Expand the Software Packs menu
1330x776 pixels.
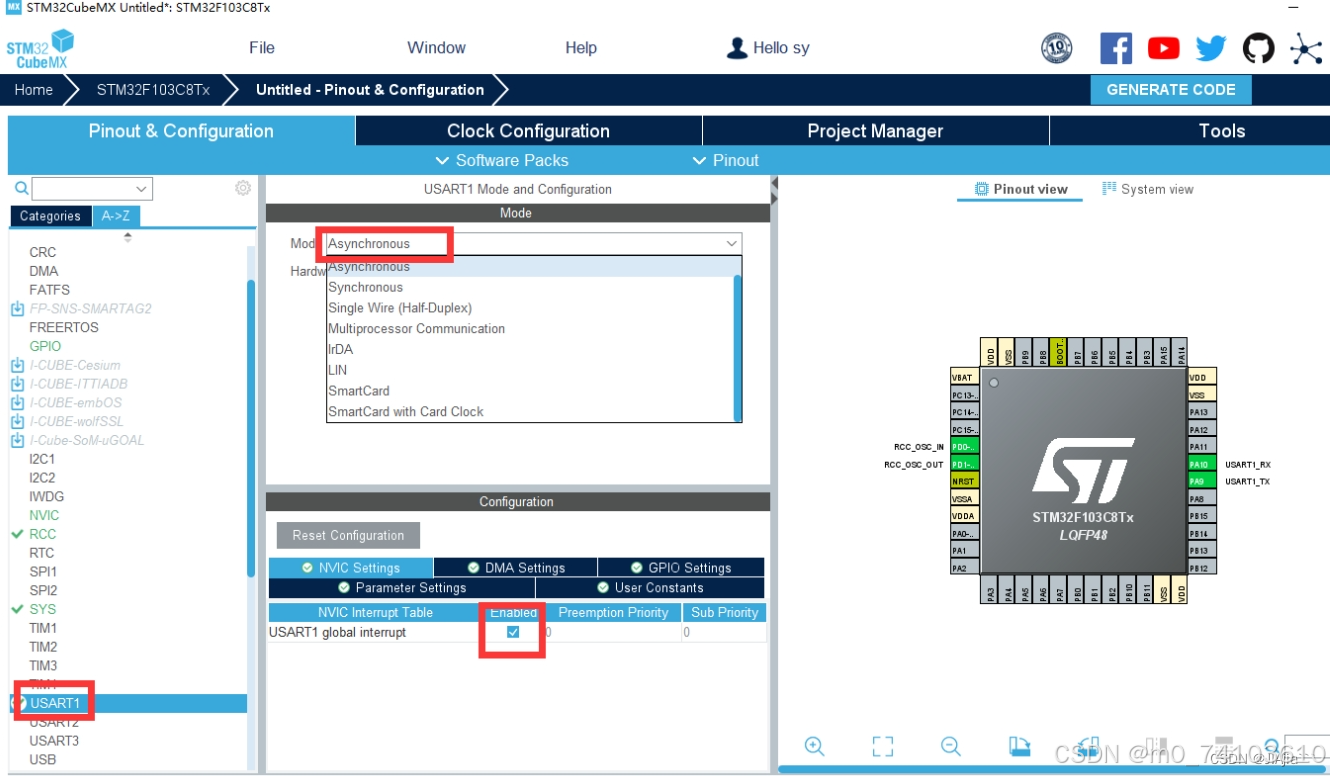(502, 160)
